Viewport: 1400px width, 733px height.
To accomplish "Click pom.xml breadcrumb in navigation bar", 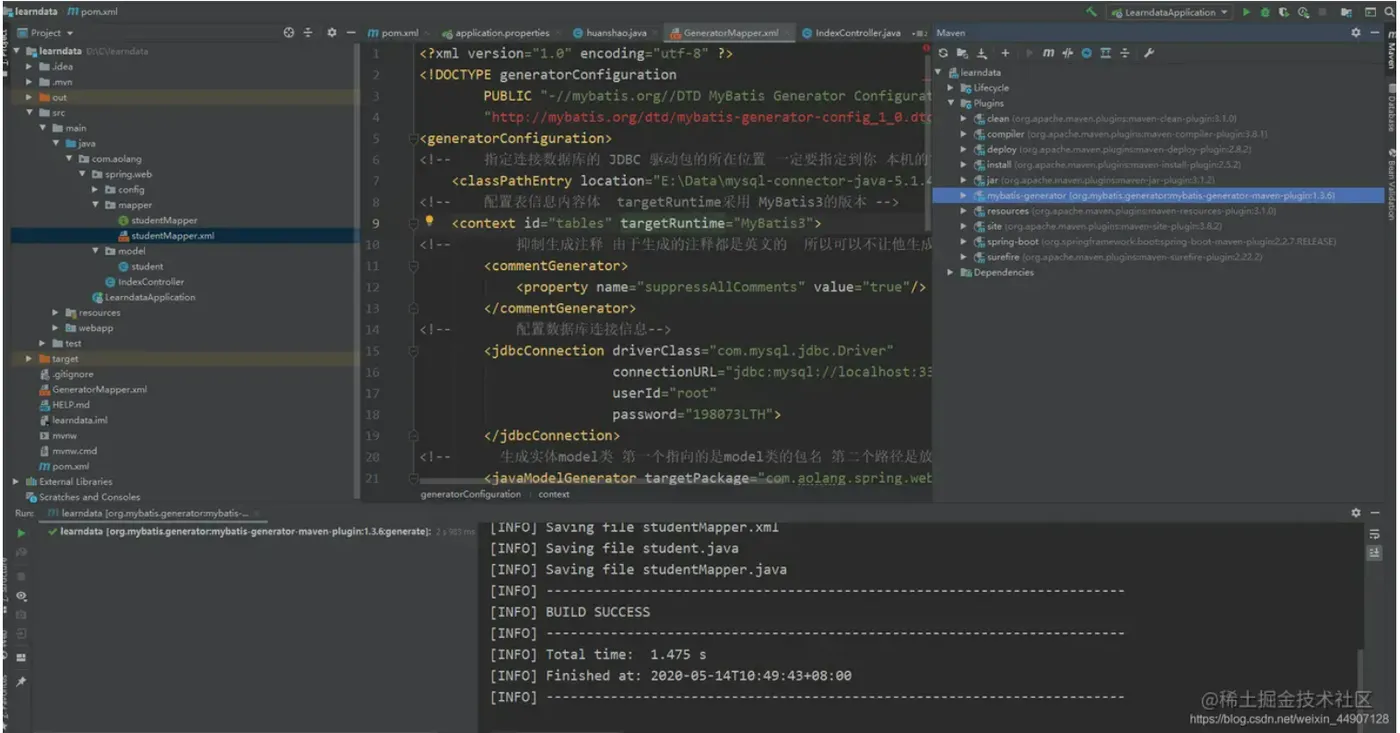I will [x=92, y=11].
